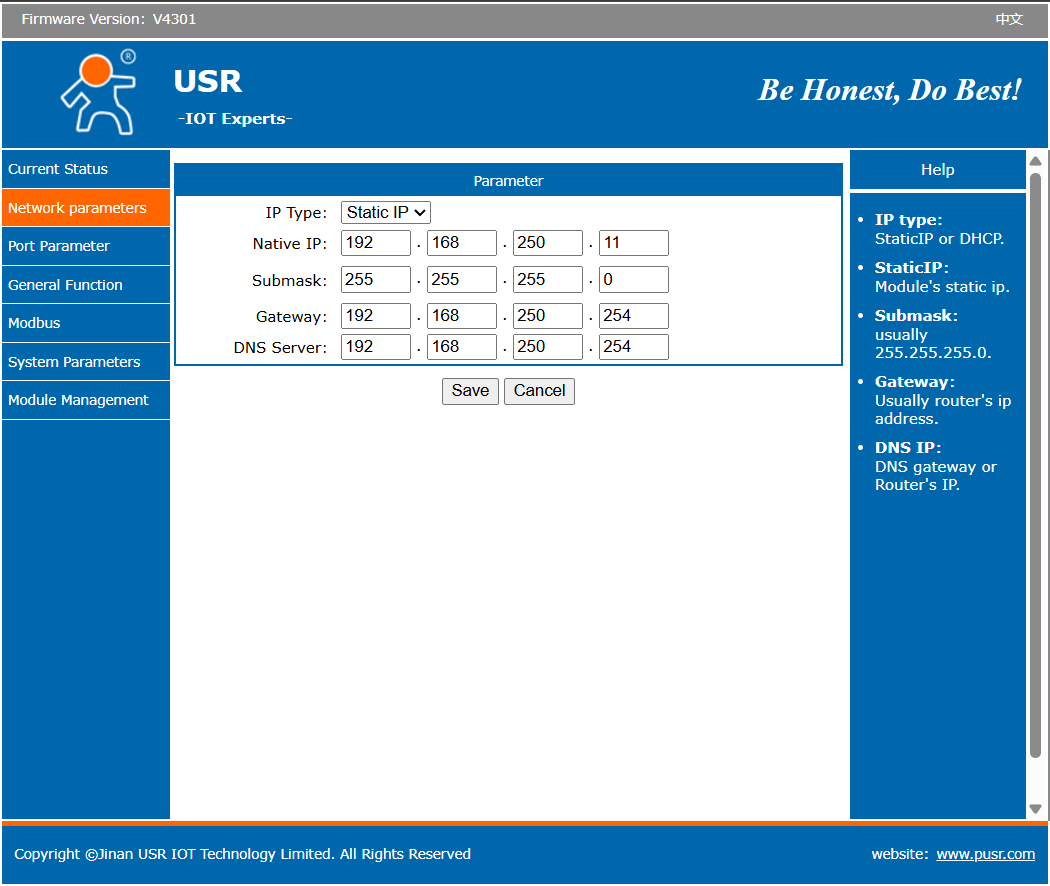Focus the first octet field of Submask

point(376,280)
